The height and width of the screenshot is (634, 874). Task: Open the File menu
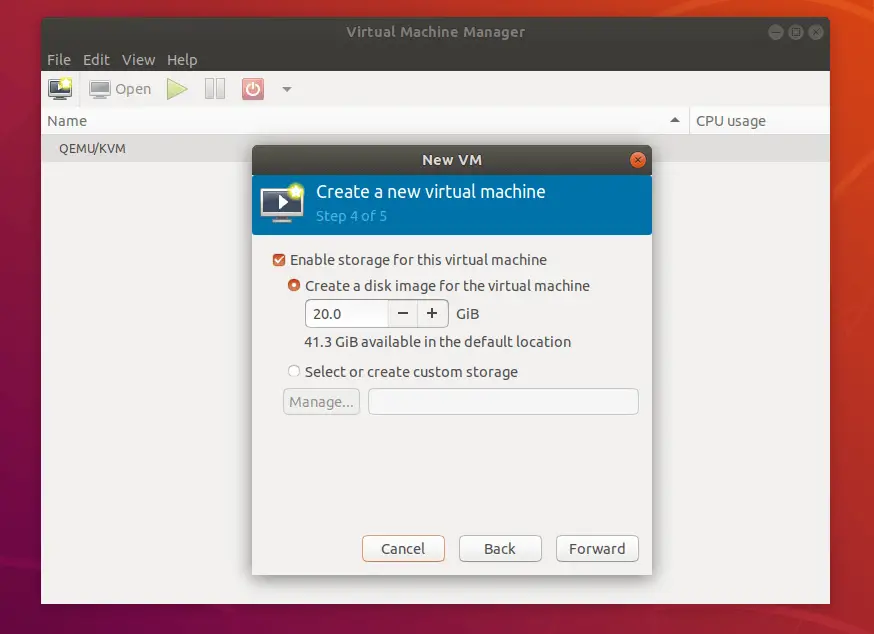click(x=59, y=60)
